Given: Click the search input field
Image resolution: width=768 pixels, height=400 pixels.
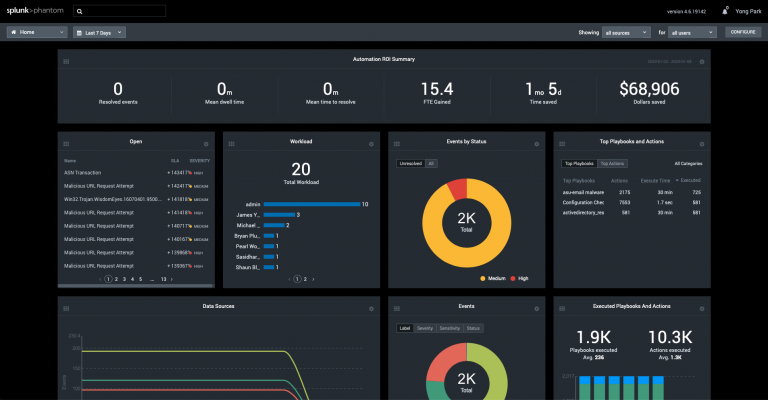Looking at the screenshot, I should [x=120, y=11].
